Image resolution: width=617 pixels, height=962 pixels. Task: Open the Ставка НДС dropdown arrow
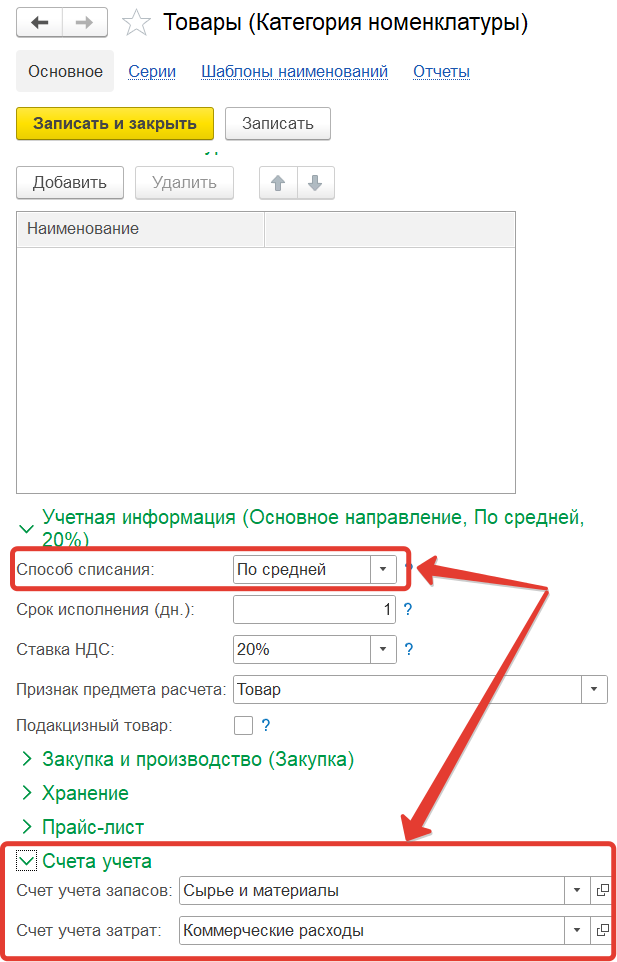point(383,649)
